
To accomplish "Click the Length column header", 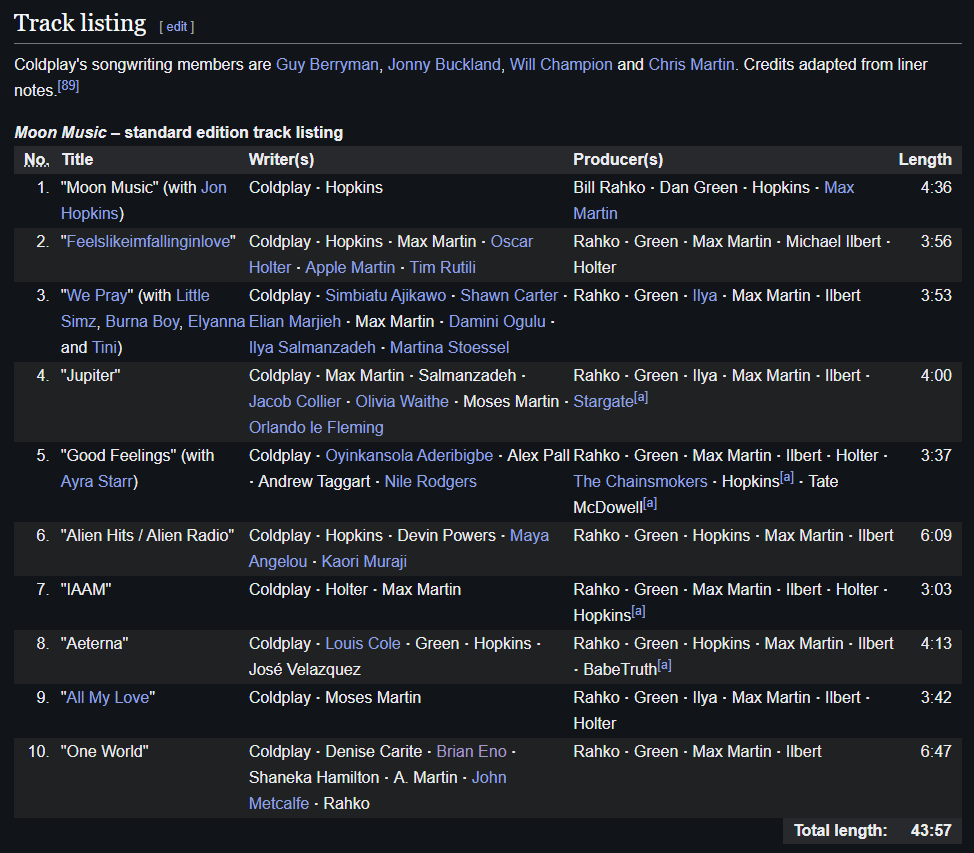I will [925, 160].
